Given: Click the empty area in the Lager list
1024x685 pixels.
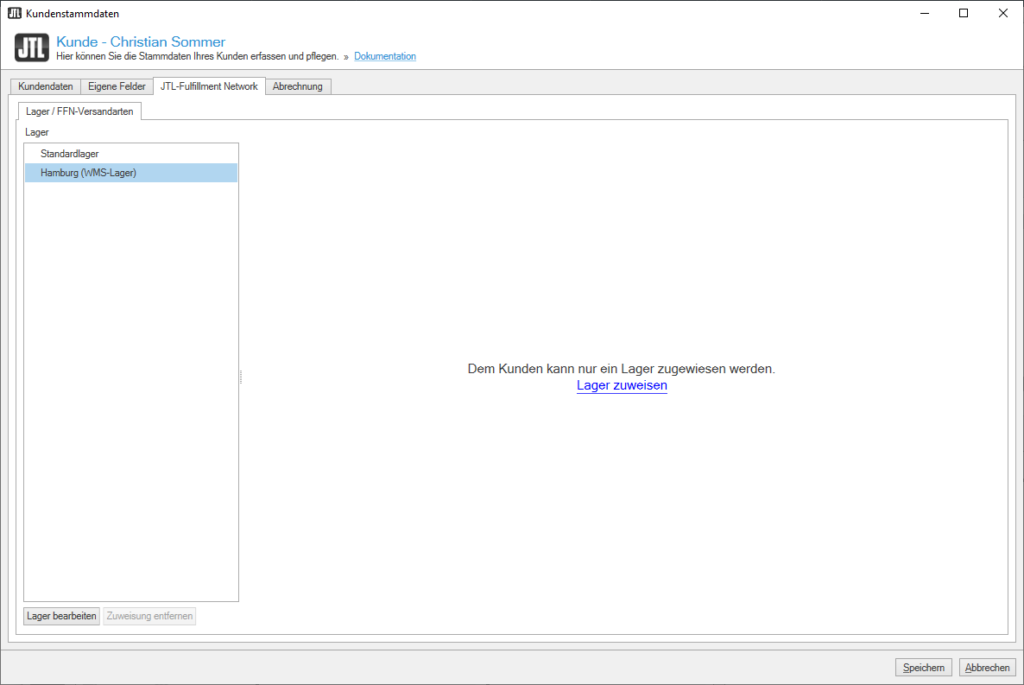Looking at the screenshot, I should pos(130,400).
